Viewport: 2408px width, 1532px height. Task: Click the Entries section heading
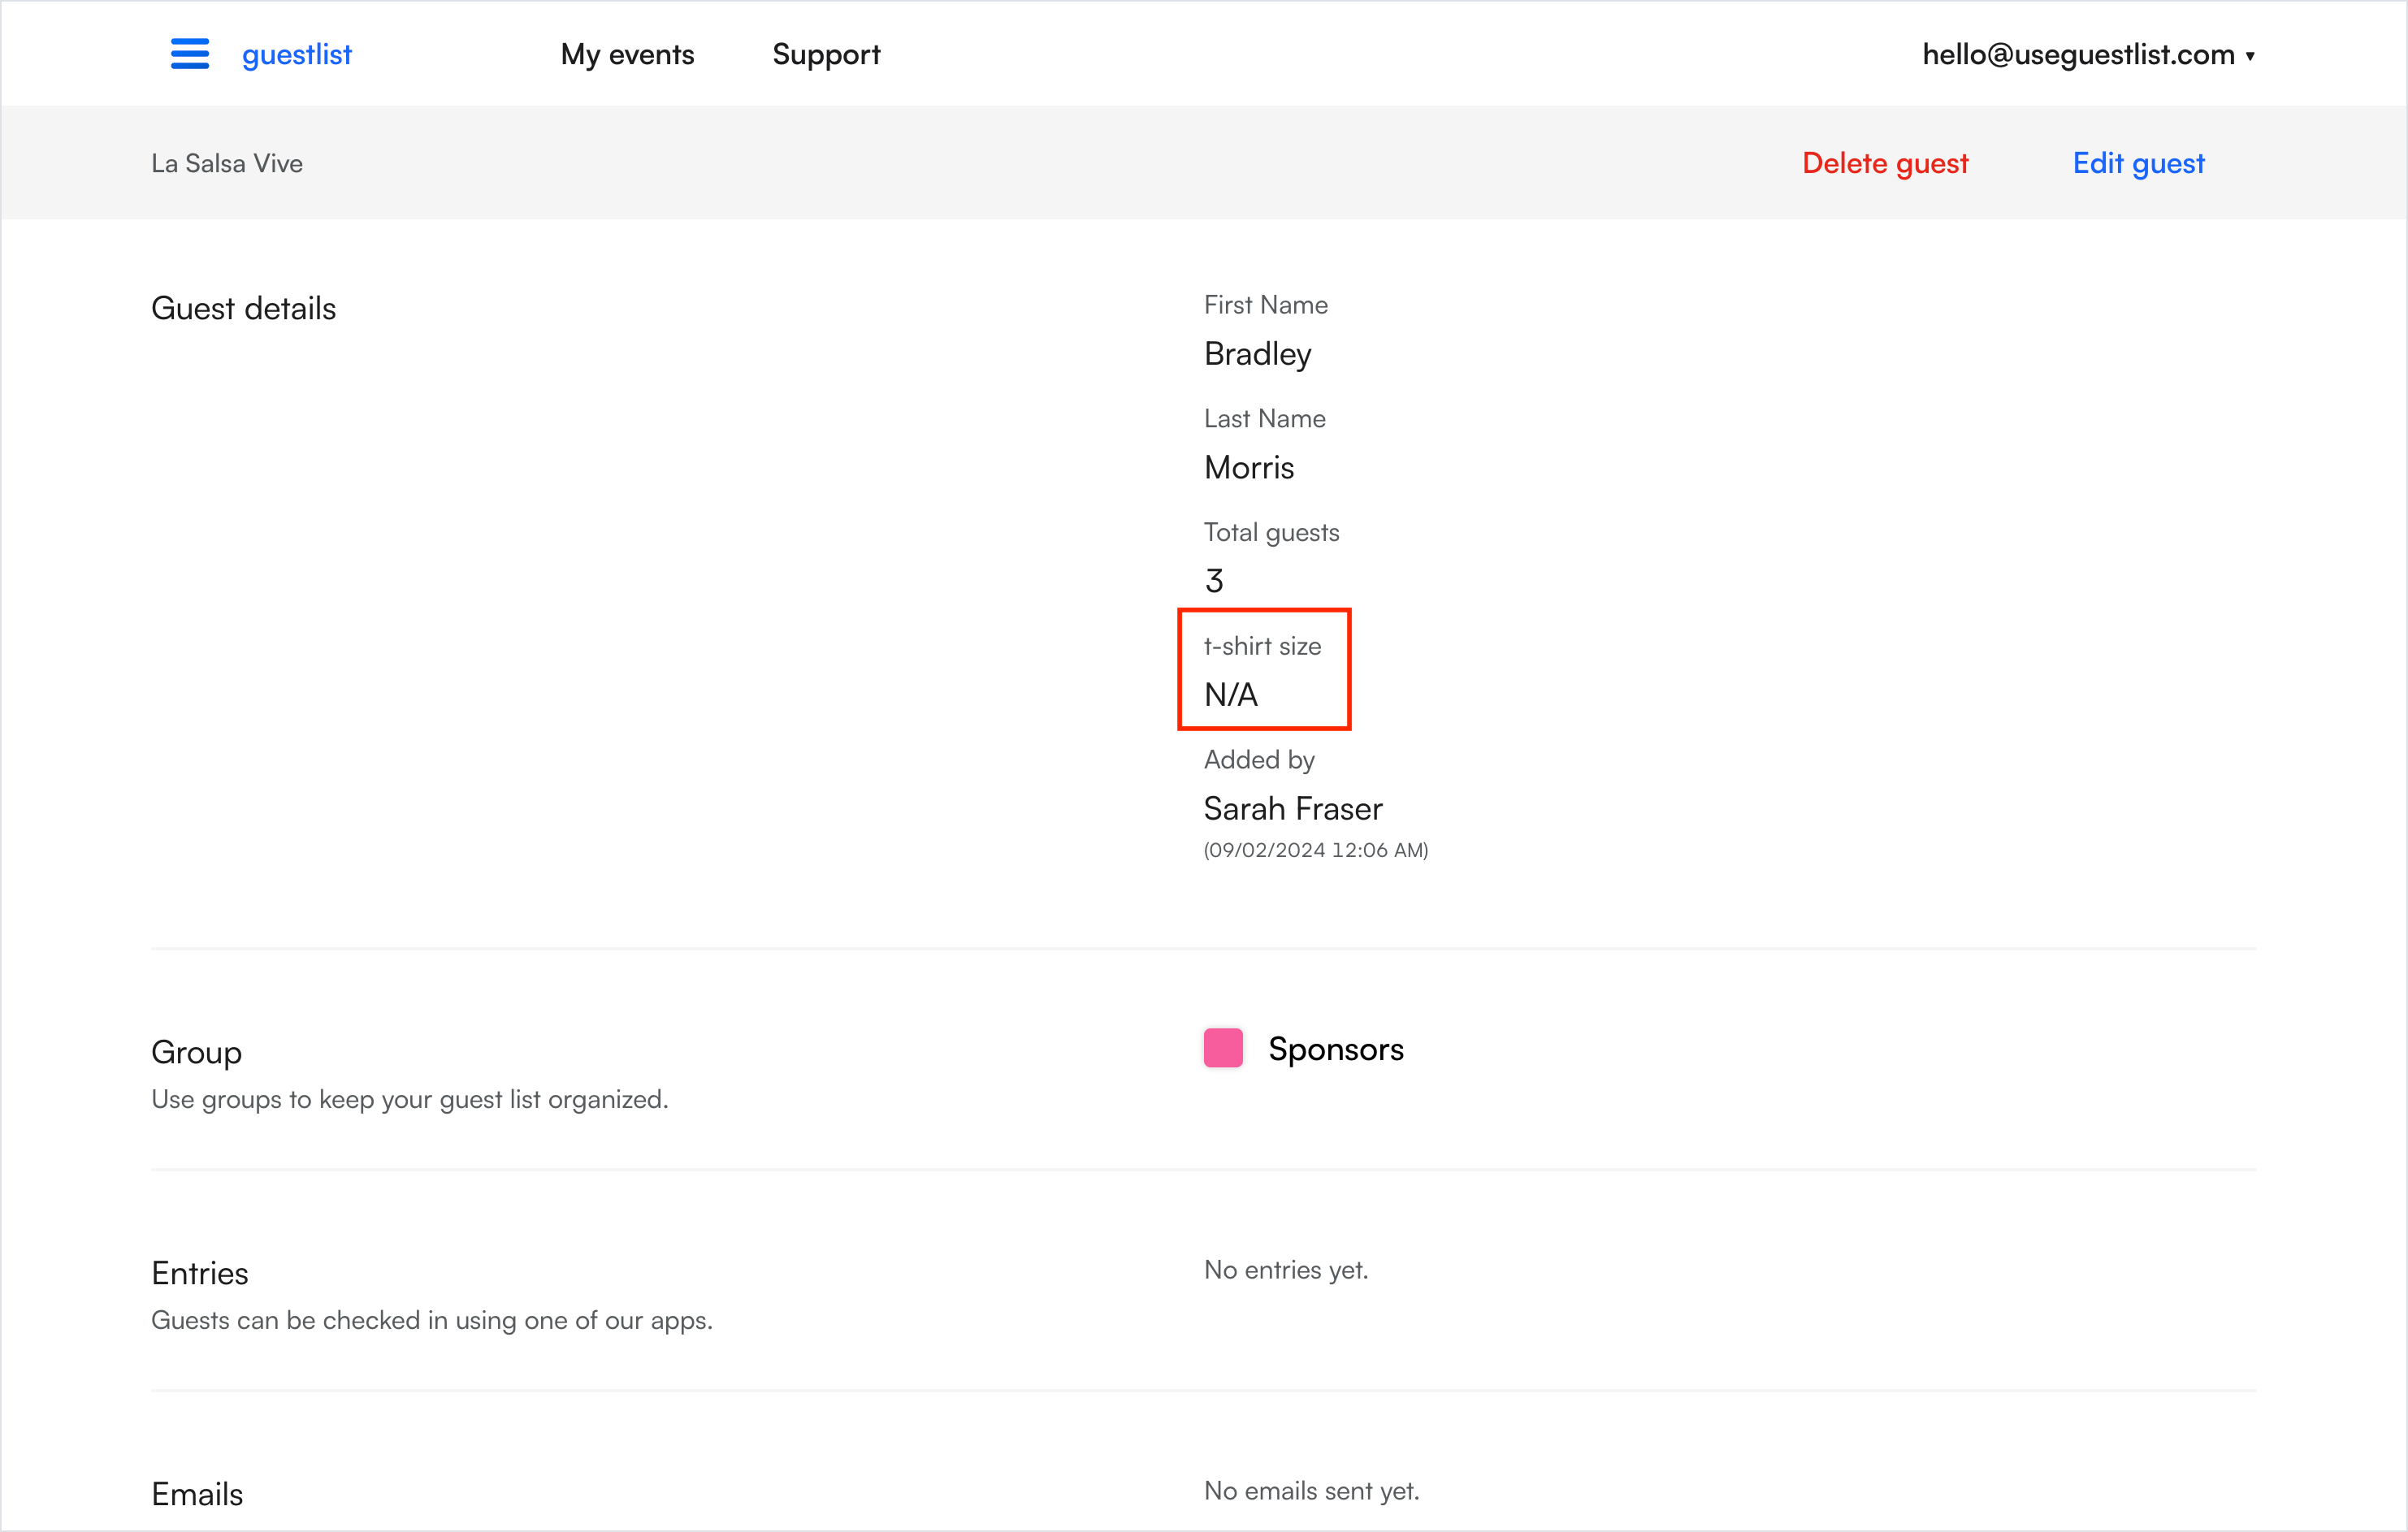click(199, 1273)
